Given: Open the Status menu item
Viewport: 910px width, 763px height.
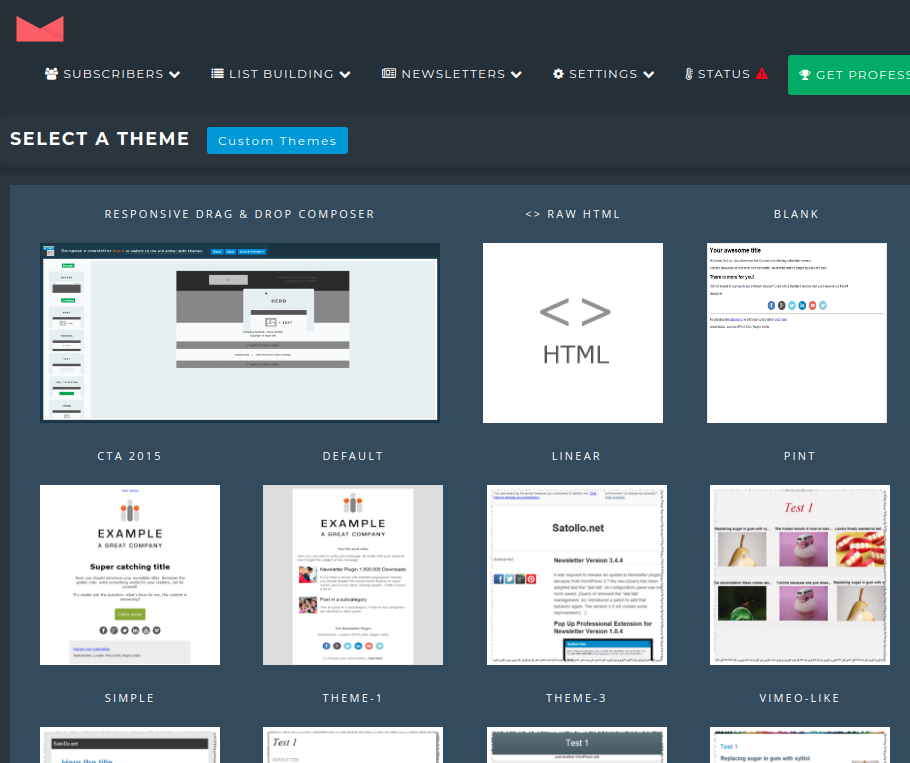Looking at the screenshot, I should [x=727, y=74].
